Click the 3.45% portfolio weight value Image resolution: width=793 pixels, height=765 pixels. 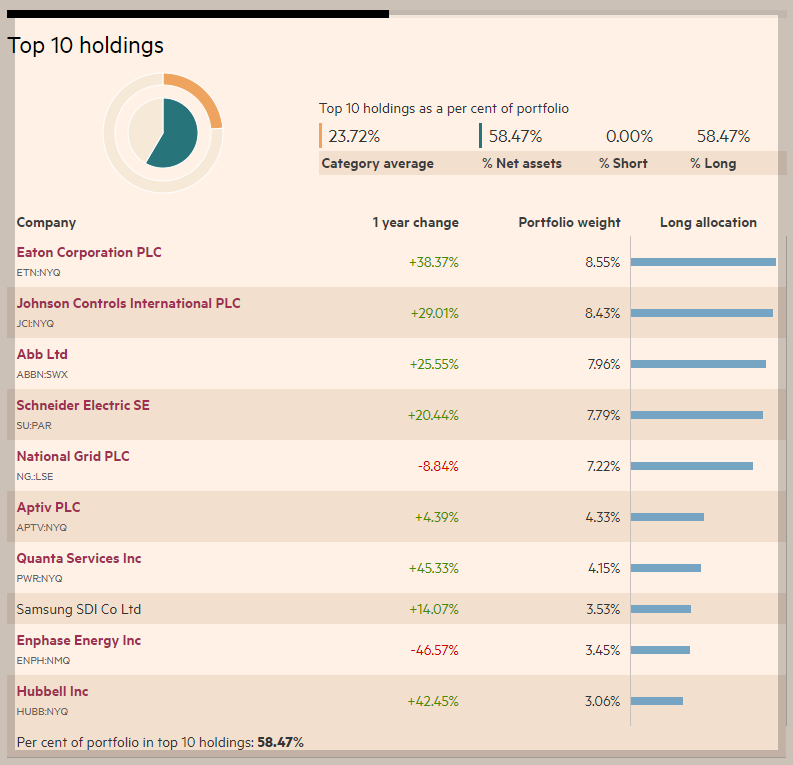point(603,650)
